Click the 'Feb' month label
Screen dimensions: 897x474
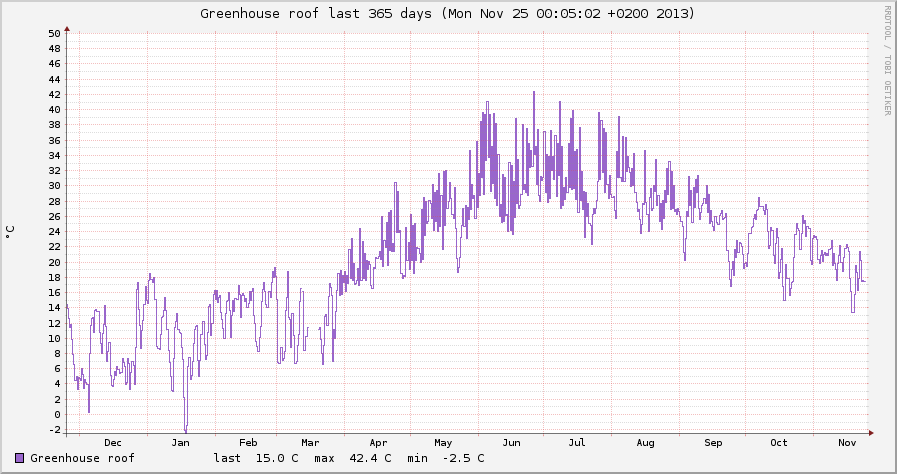click(x=248, y=443)
